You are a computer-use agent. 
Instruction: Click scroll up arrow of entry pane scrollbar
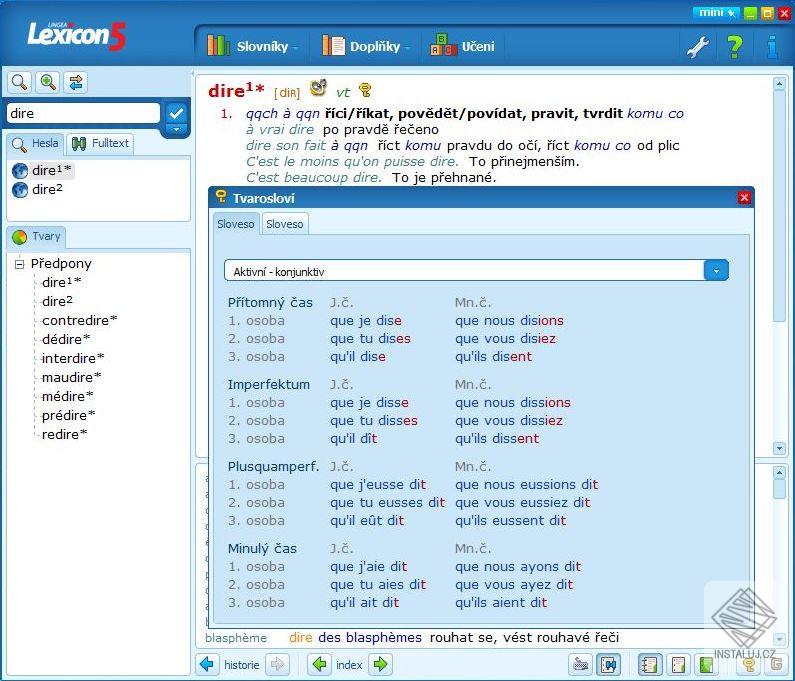(779, 84)
